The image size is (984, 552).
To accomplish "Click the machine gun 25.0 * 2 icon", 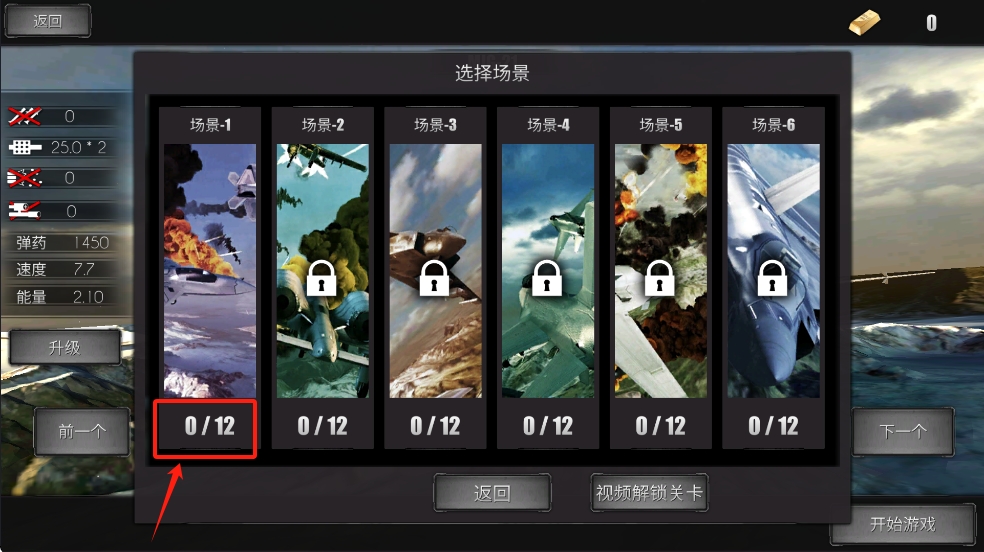I will (x=24, y=147).
